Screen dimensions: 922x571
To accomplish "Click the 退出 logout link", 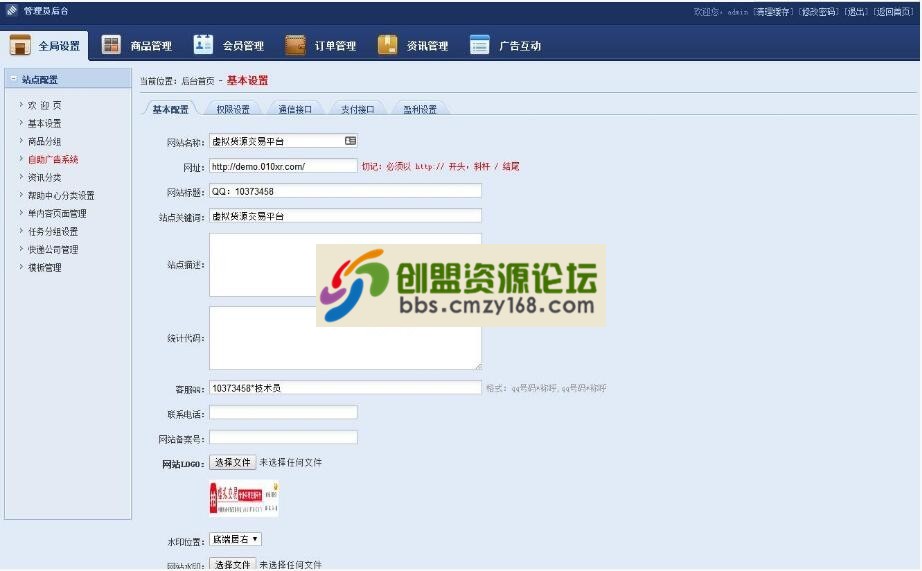I will tap(856, 11).
